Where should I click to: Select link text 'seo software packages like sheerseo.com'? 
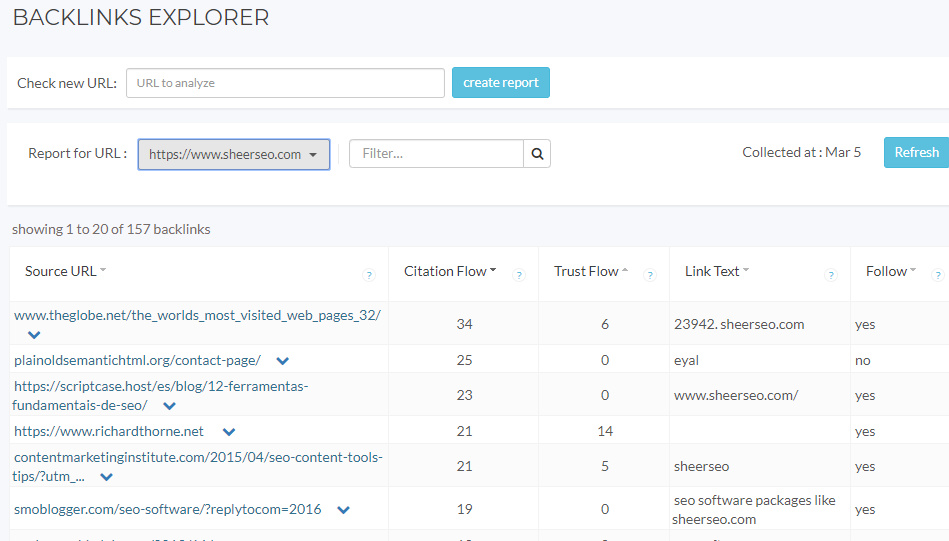point(754,510)
